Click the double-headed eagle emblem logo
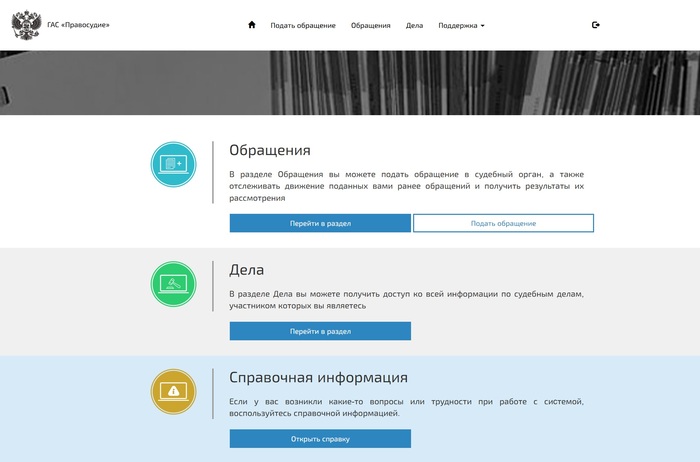 coord(26,25)
